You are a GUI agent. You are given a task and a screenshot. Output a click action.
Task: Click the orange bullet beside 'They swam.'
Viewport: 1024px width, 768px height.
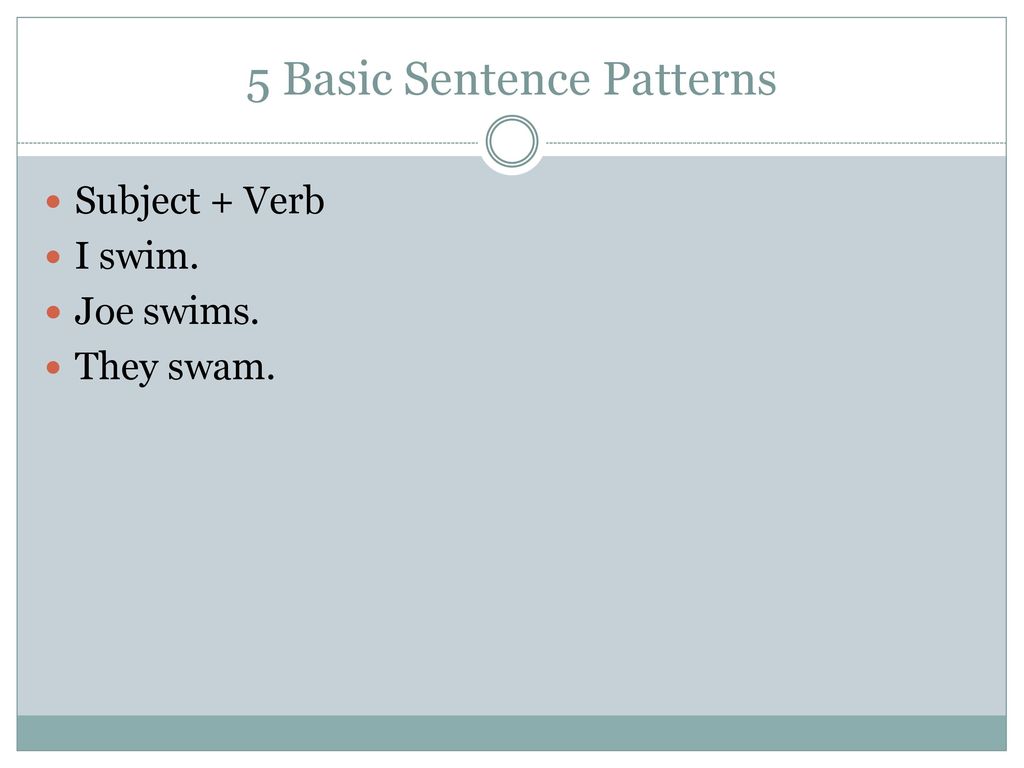point(54,368)
